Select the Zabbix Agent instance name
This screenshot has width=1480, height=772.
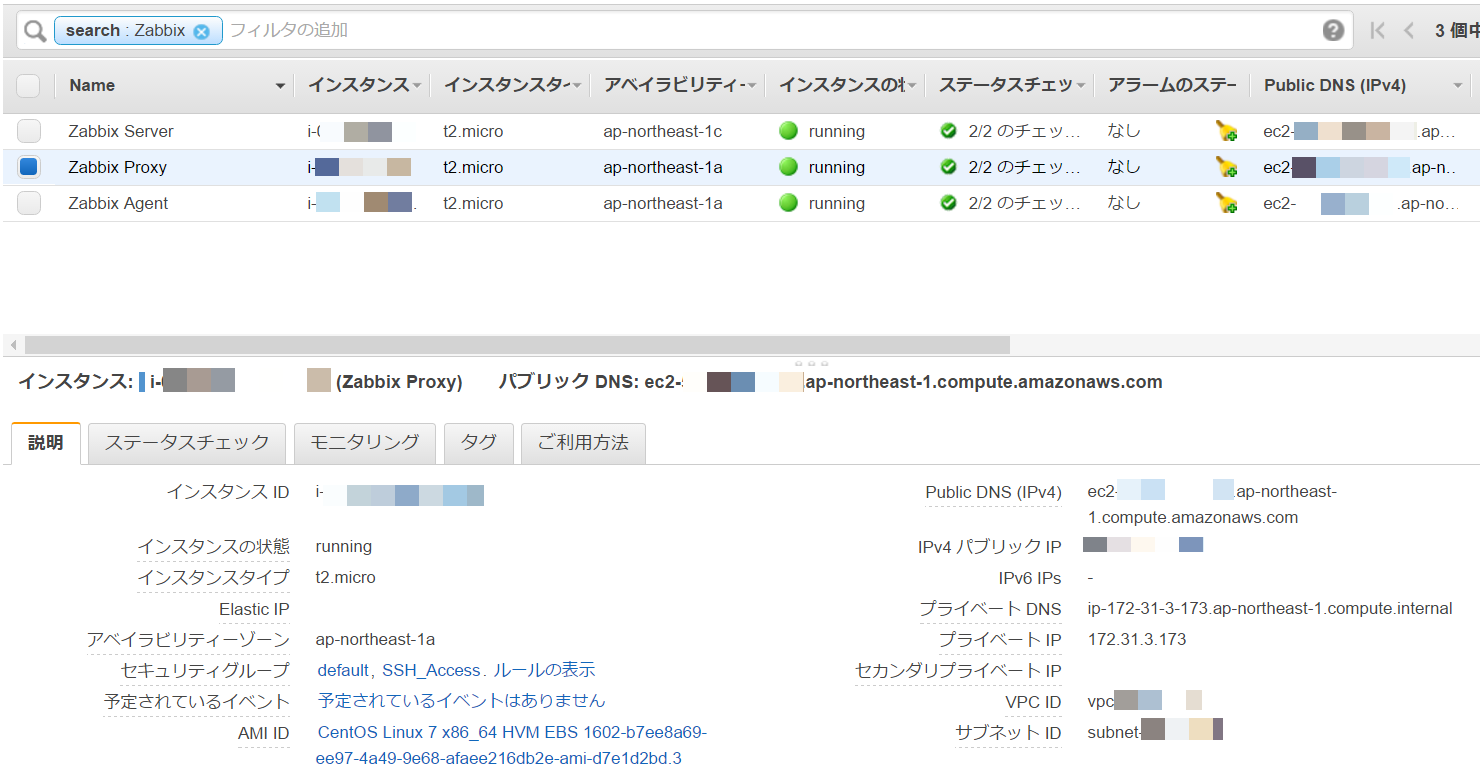pyautogui.click(x=118, y=203)
